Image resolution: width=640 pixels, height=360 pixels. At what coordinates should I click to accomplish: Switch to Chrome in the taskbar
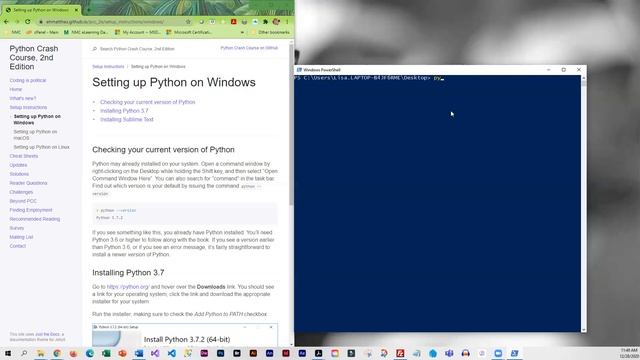[57, 353]
